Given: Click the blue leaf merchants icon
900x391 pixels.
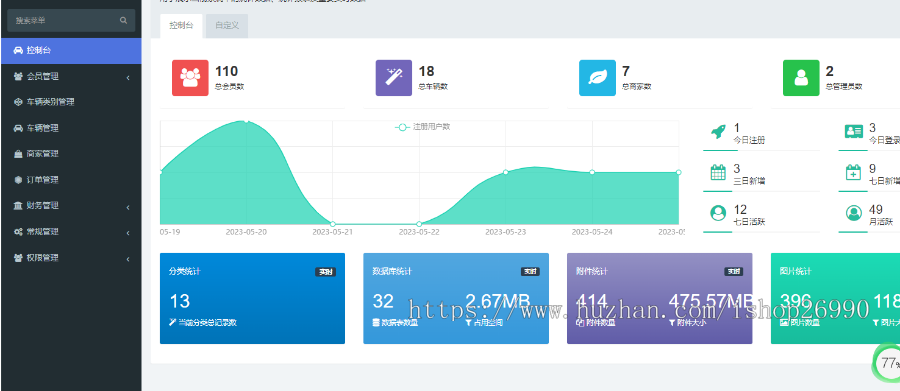Looking at the screenshot, I should (x=598, y=78).
